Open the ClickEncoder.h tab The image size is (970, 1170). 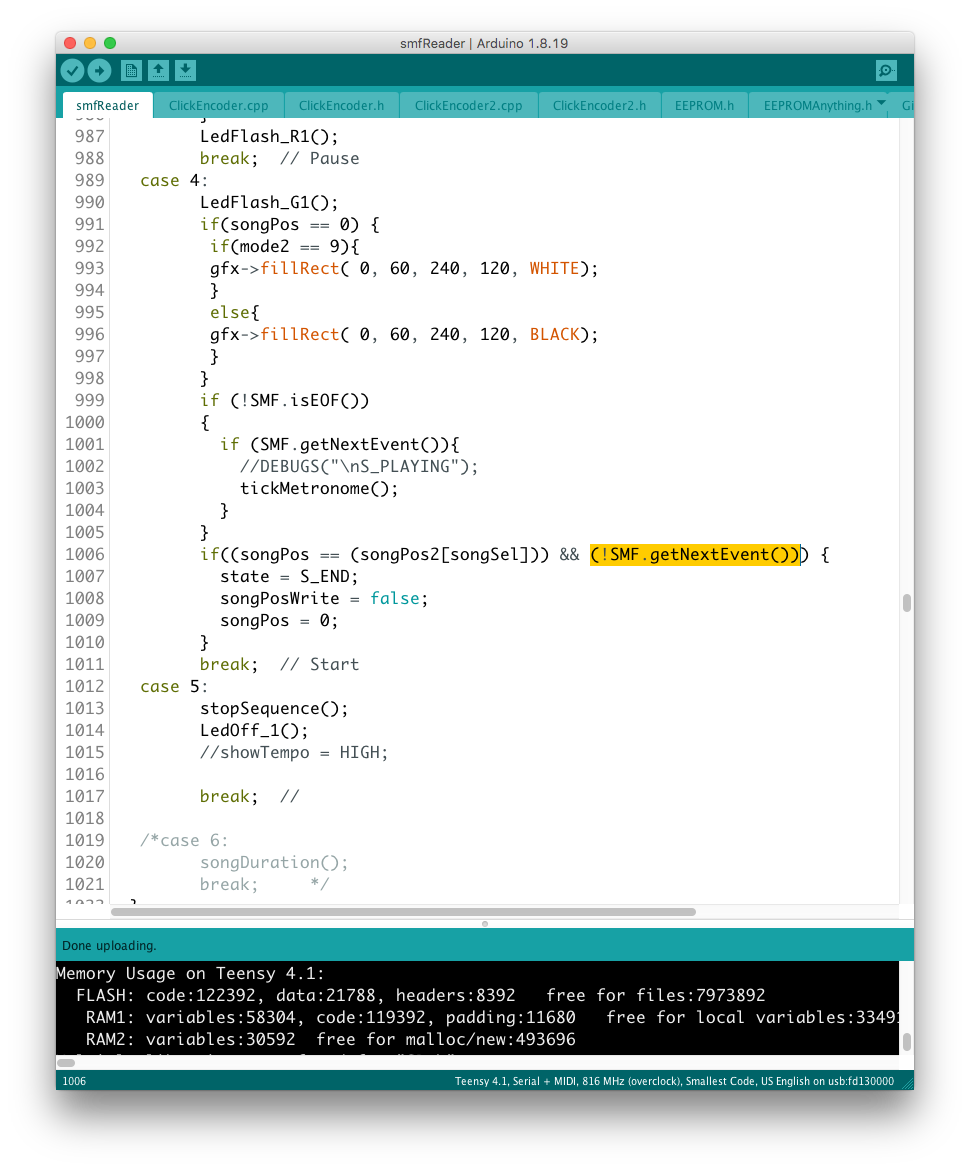(x=341, y=106)
